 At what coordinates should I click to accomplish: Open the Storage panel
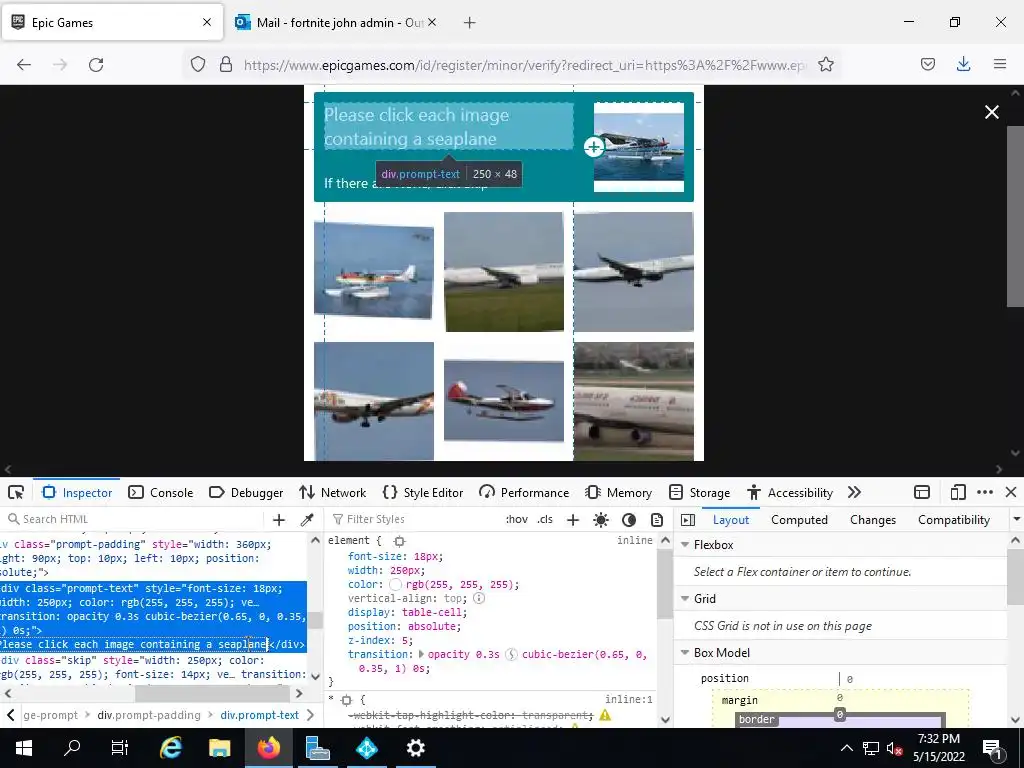(x=700, y=492)
